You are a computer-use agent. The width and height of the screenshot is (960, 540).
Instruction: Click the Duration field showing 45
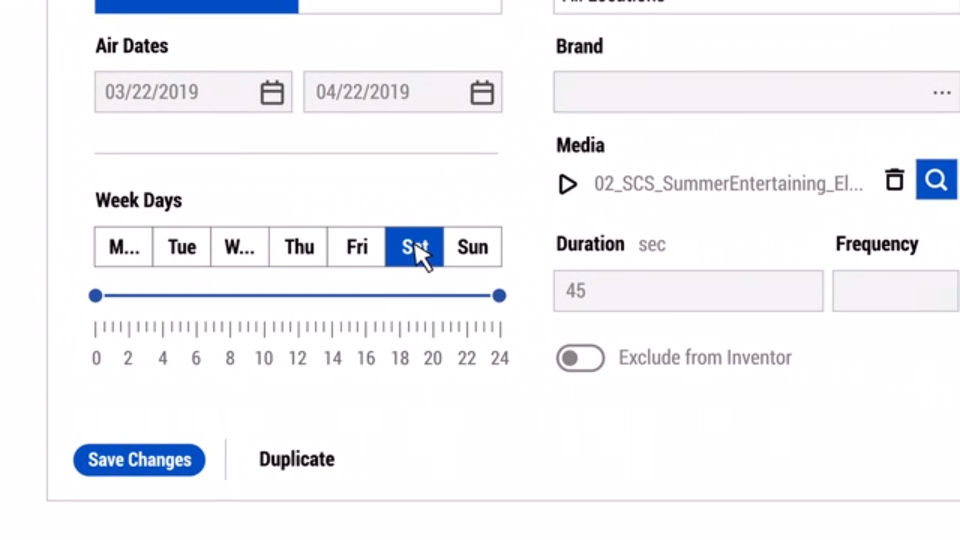[688, 291]
